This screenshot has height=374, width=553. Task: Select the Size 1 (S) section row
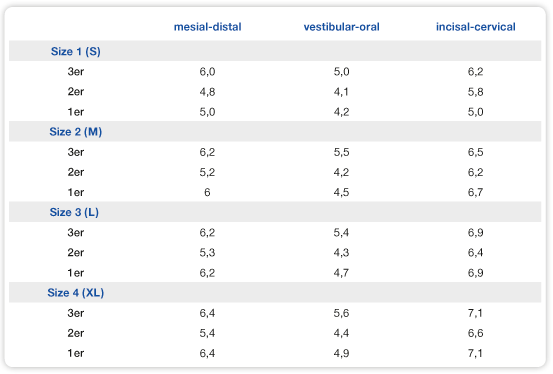tap(275, 51)
